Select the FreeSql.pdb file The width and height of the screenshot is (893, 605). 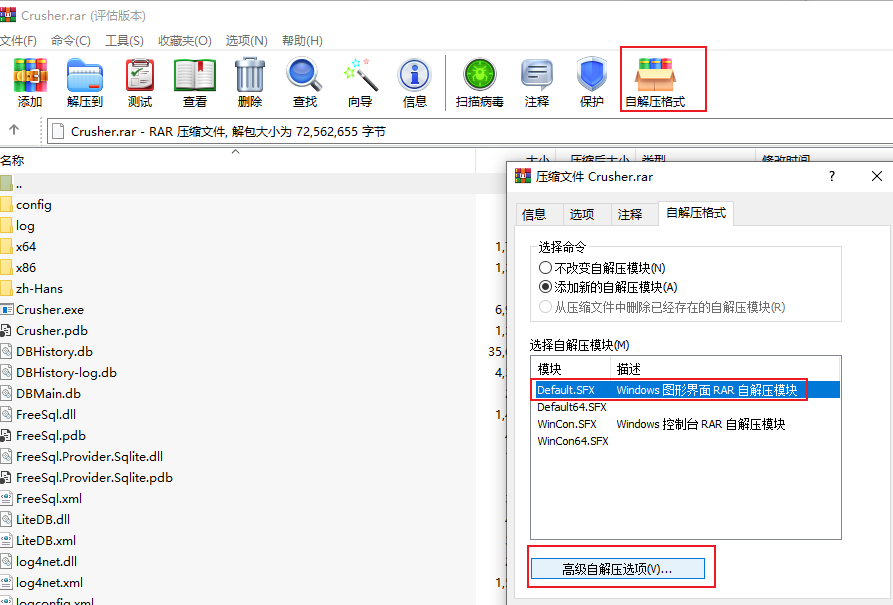coord(51,436)
